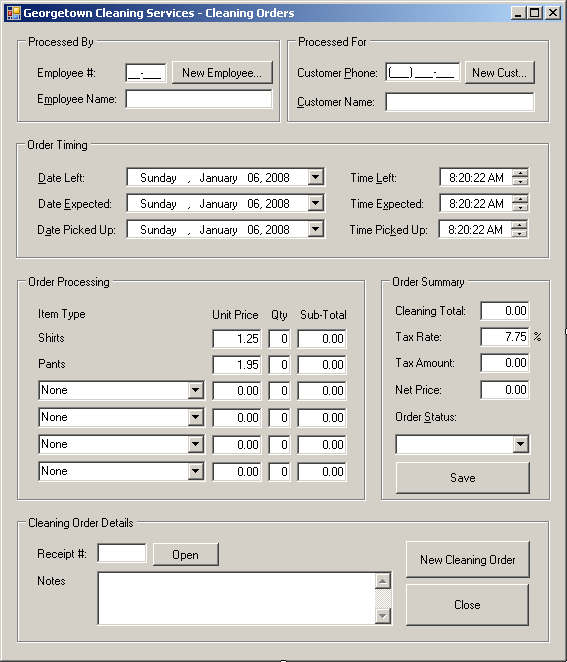Decrease Time Expected with the down spinner arrow
The width and height of the screenshot is (567, 662).
click(520, 208)
